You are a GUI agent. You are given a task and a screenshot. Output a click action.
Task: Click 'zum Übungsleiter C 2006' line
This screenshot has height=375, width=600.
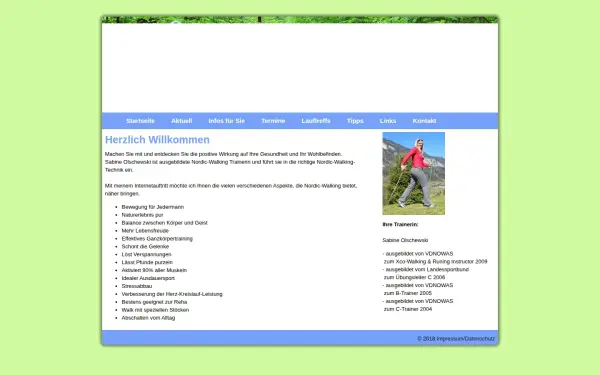click(x=414, y=277)
